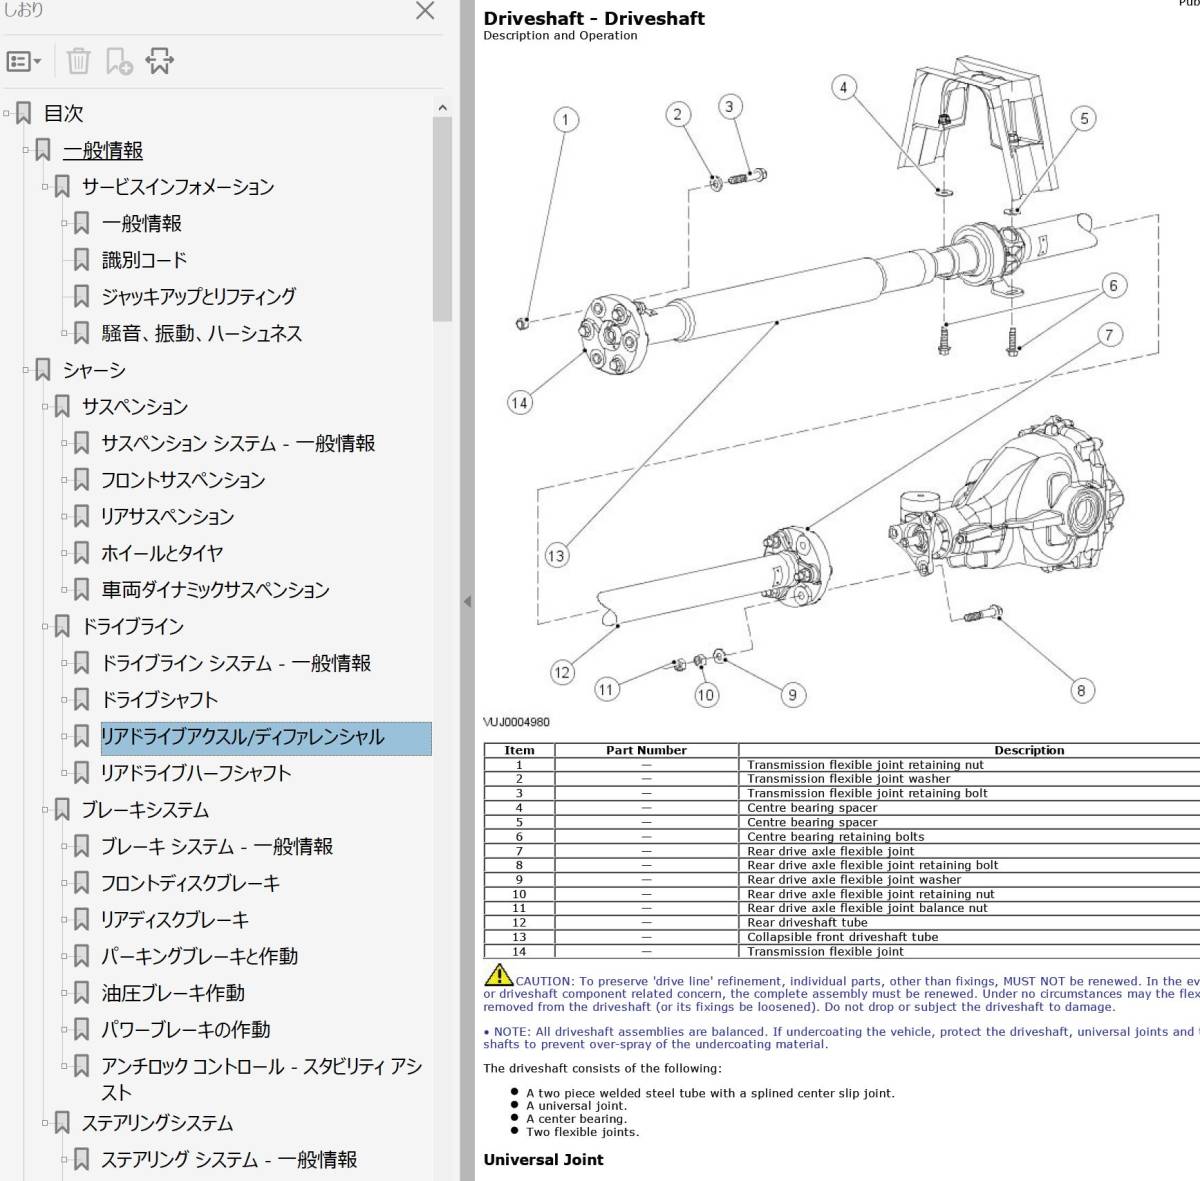Image resolution: width=1200 pixels, height=1181 pixels.
Task: Open the 一般情報 underlined bookmark
Action: 102,151
